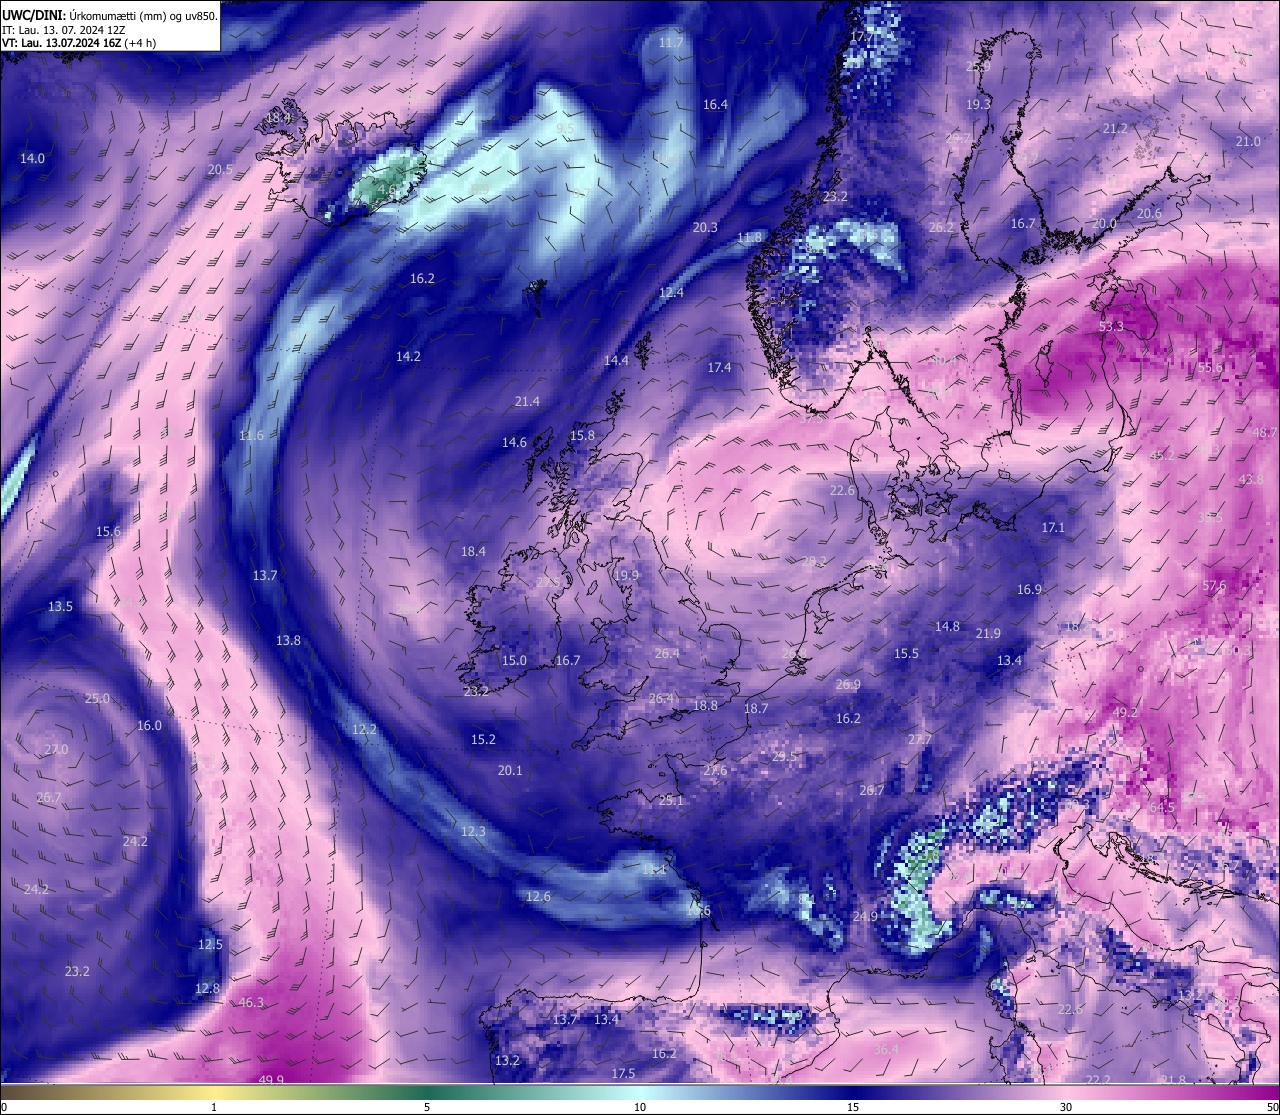Click the 'UWC/DINI: Úrkomumætti (mm) og uv850.' title

pyautogui.click(x=110, y=15)
